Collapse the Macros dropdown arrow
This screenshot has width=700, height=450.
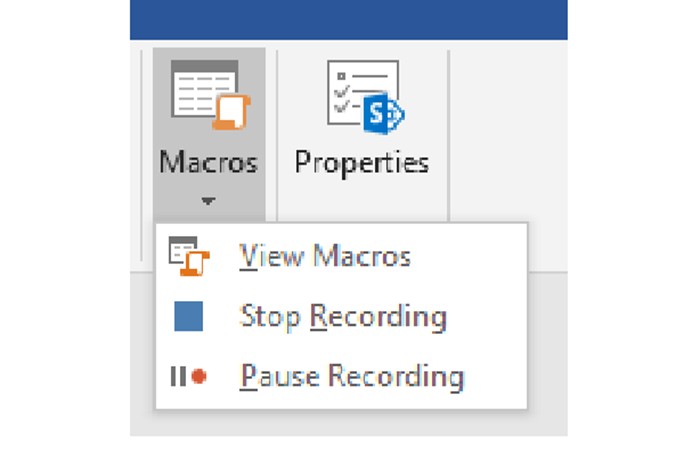pyautogui.click(x=208, y=201)
